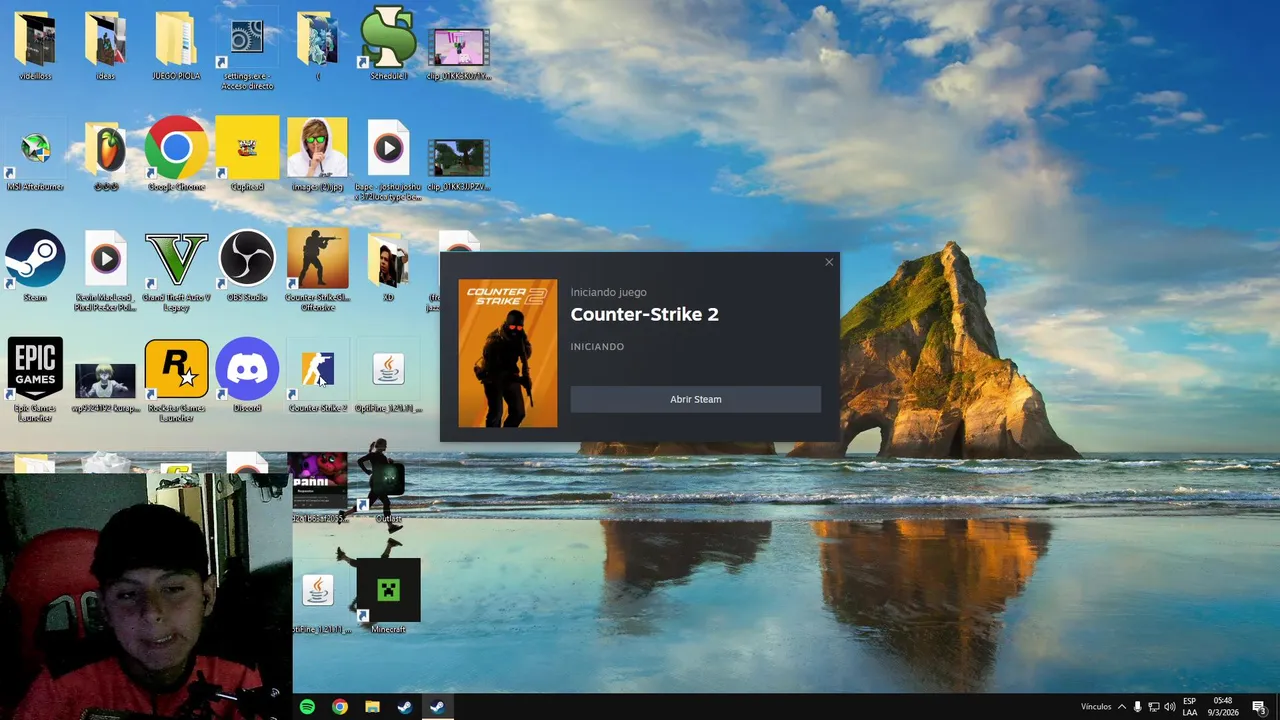Open File Explorer from the taskbar
Screen dimensions: 1280x720
(x=372, y=707)
